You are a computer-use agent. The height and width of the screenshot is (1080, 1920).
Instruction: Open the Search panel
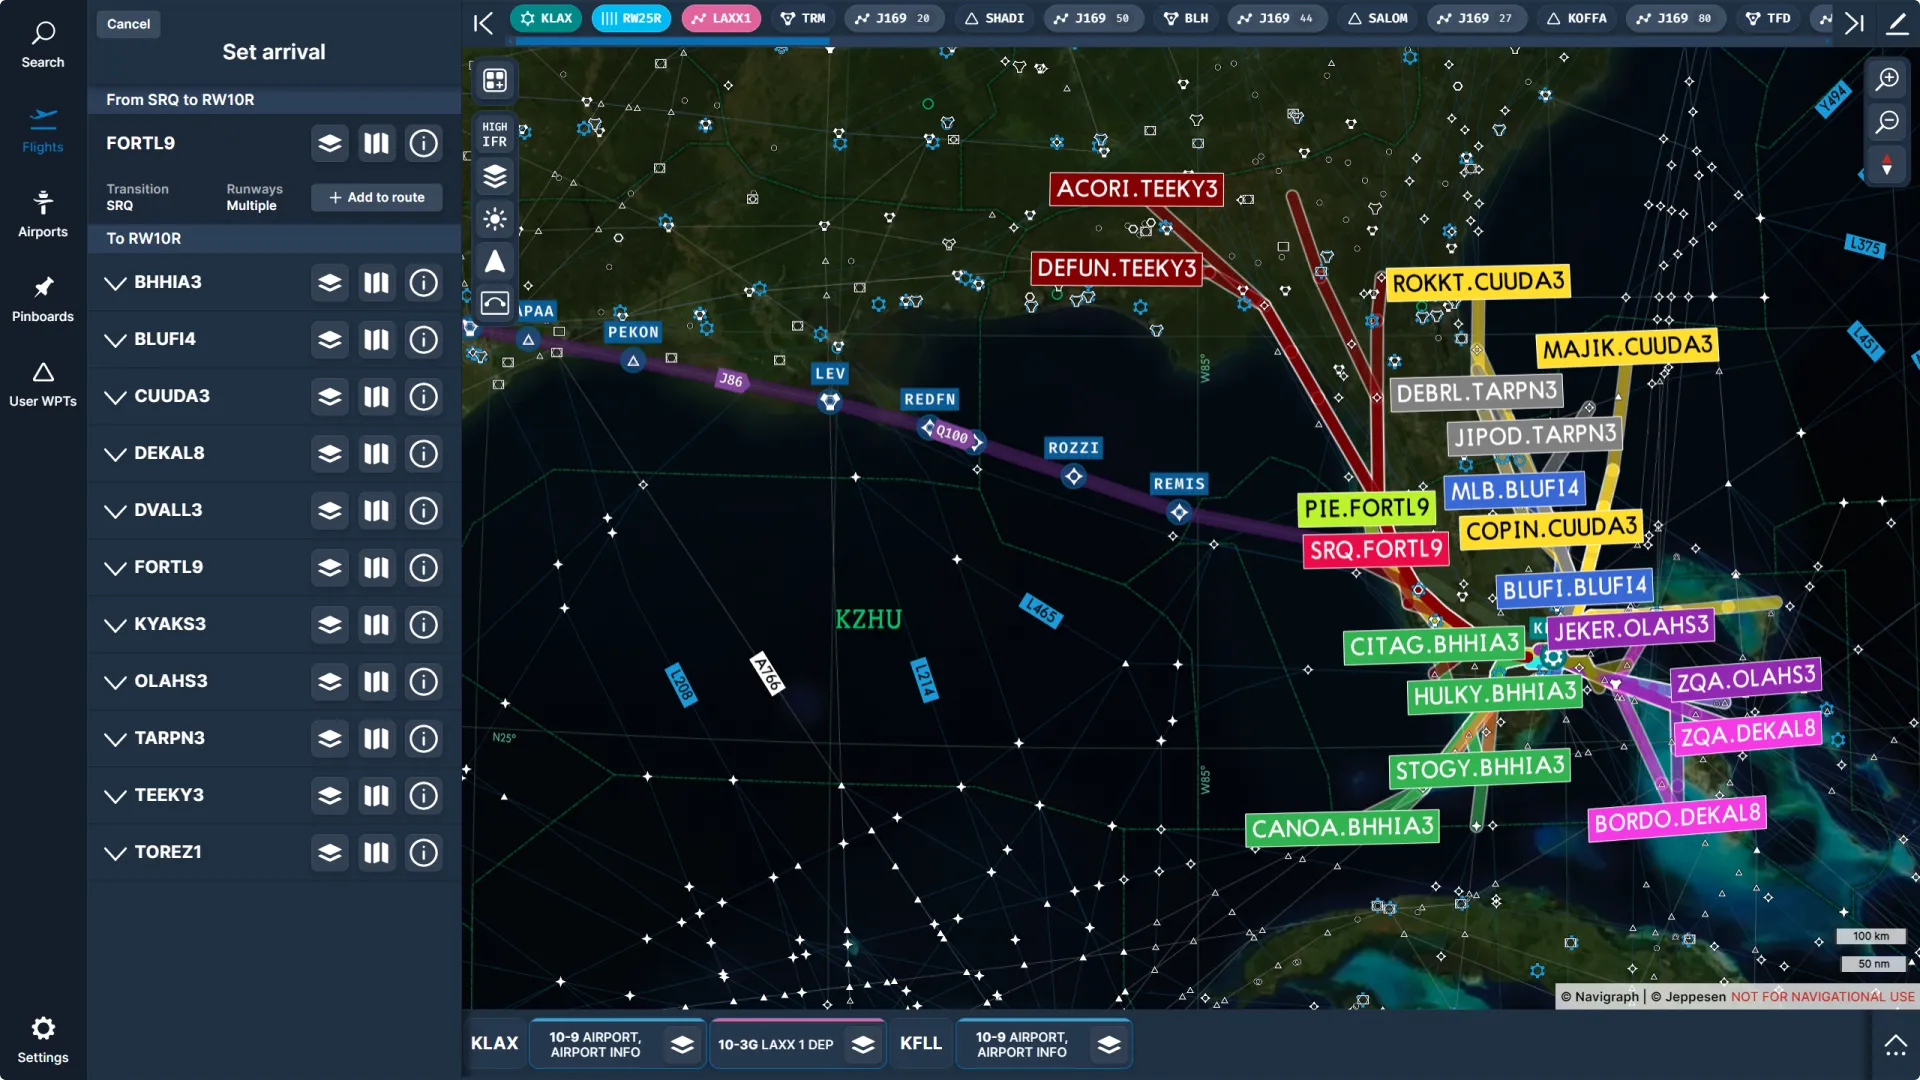point(42,42)
